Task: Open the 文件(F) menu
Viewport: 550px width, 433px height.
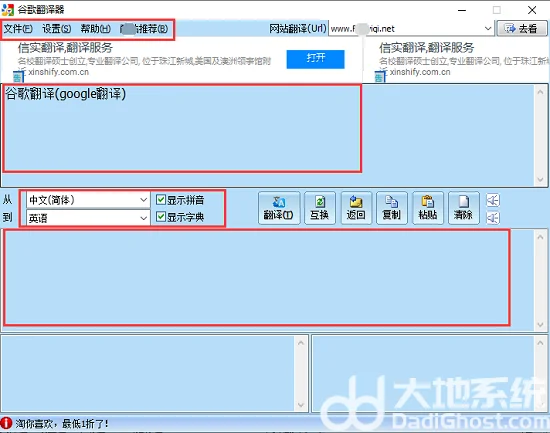Action: tap(18, 29)
